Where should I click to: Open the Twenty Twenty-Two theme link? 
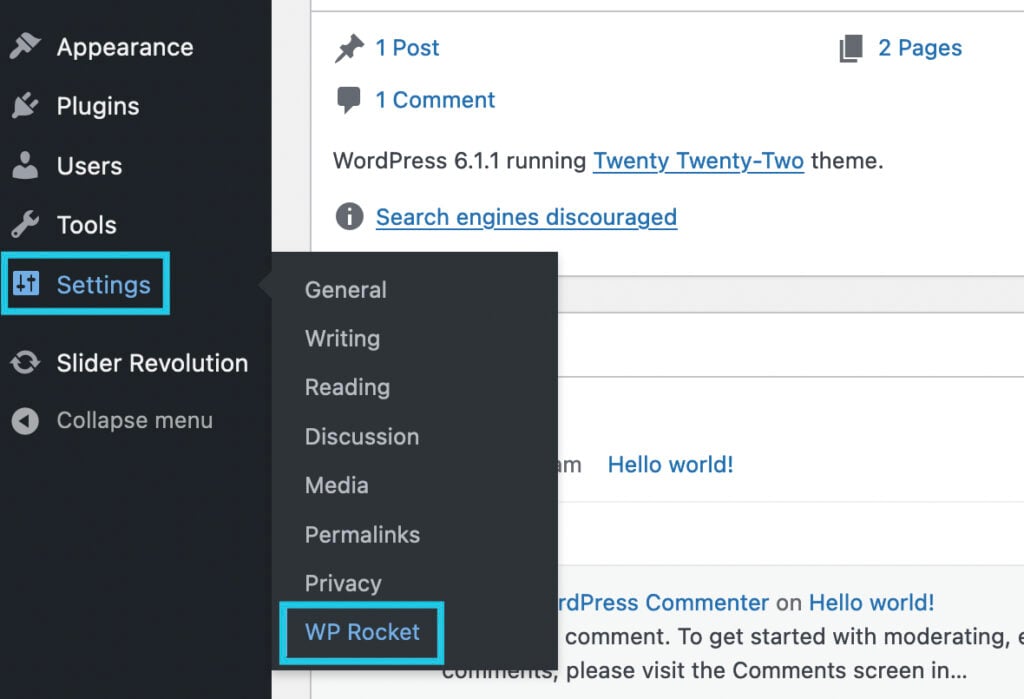pos(698,161)
